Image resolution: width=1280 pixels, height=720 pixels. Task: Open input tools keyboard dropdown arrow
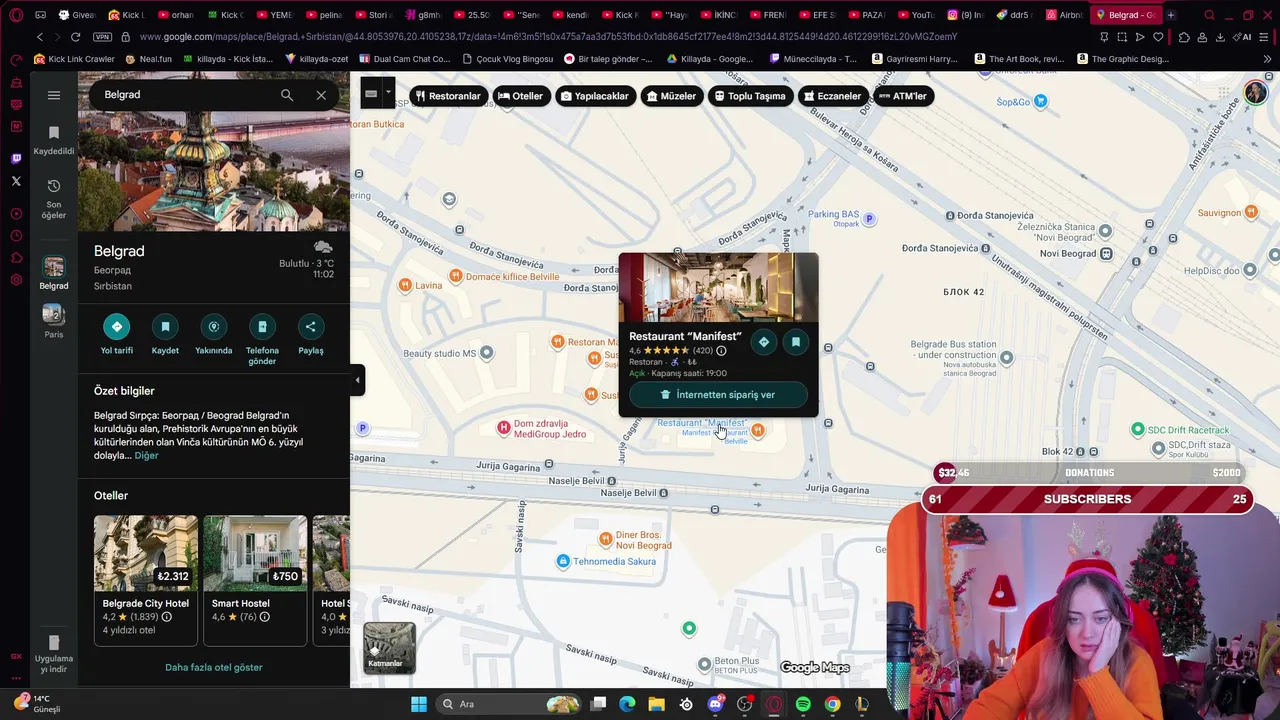(389, 93)
